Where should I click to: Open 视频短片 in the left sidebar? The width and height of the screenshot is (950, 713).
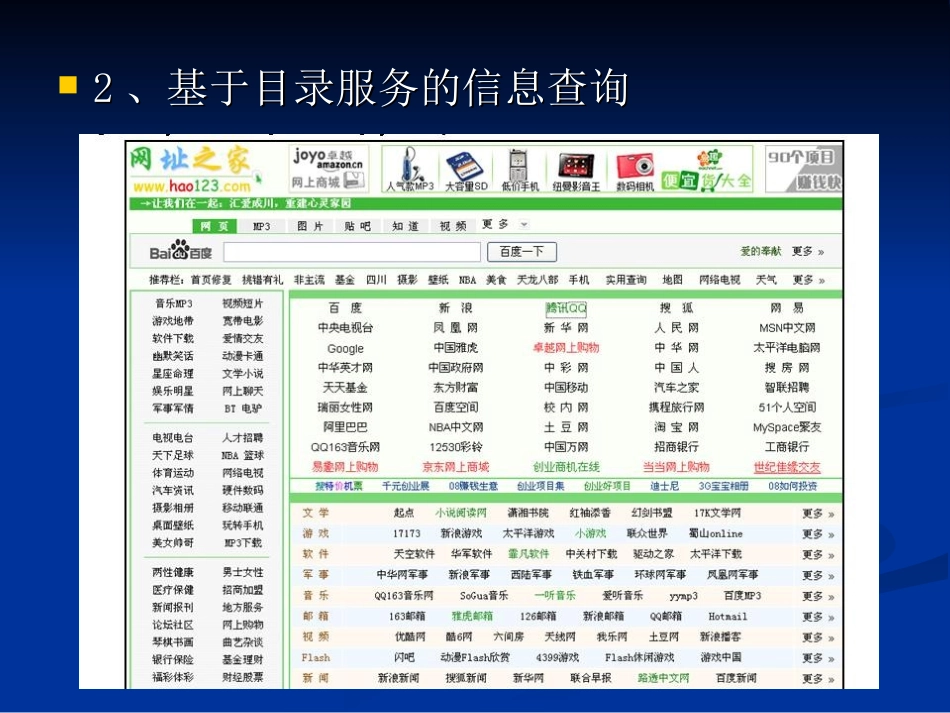242,303
